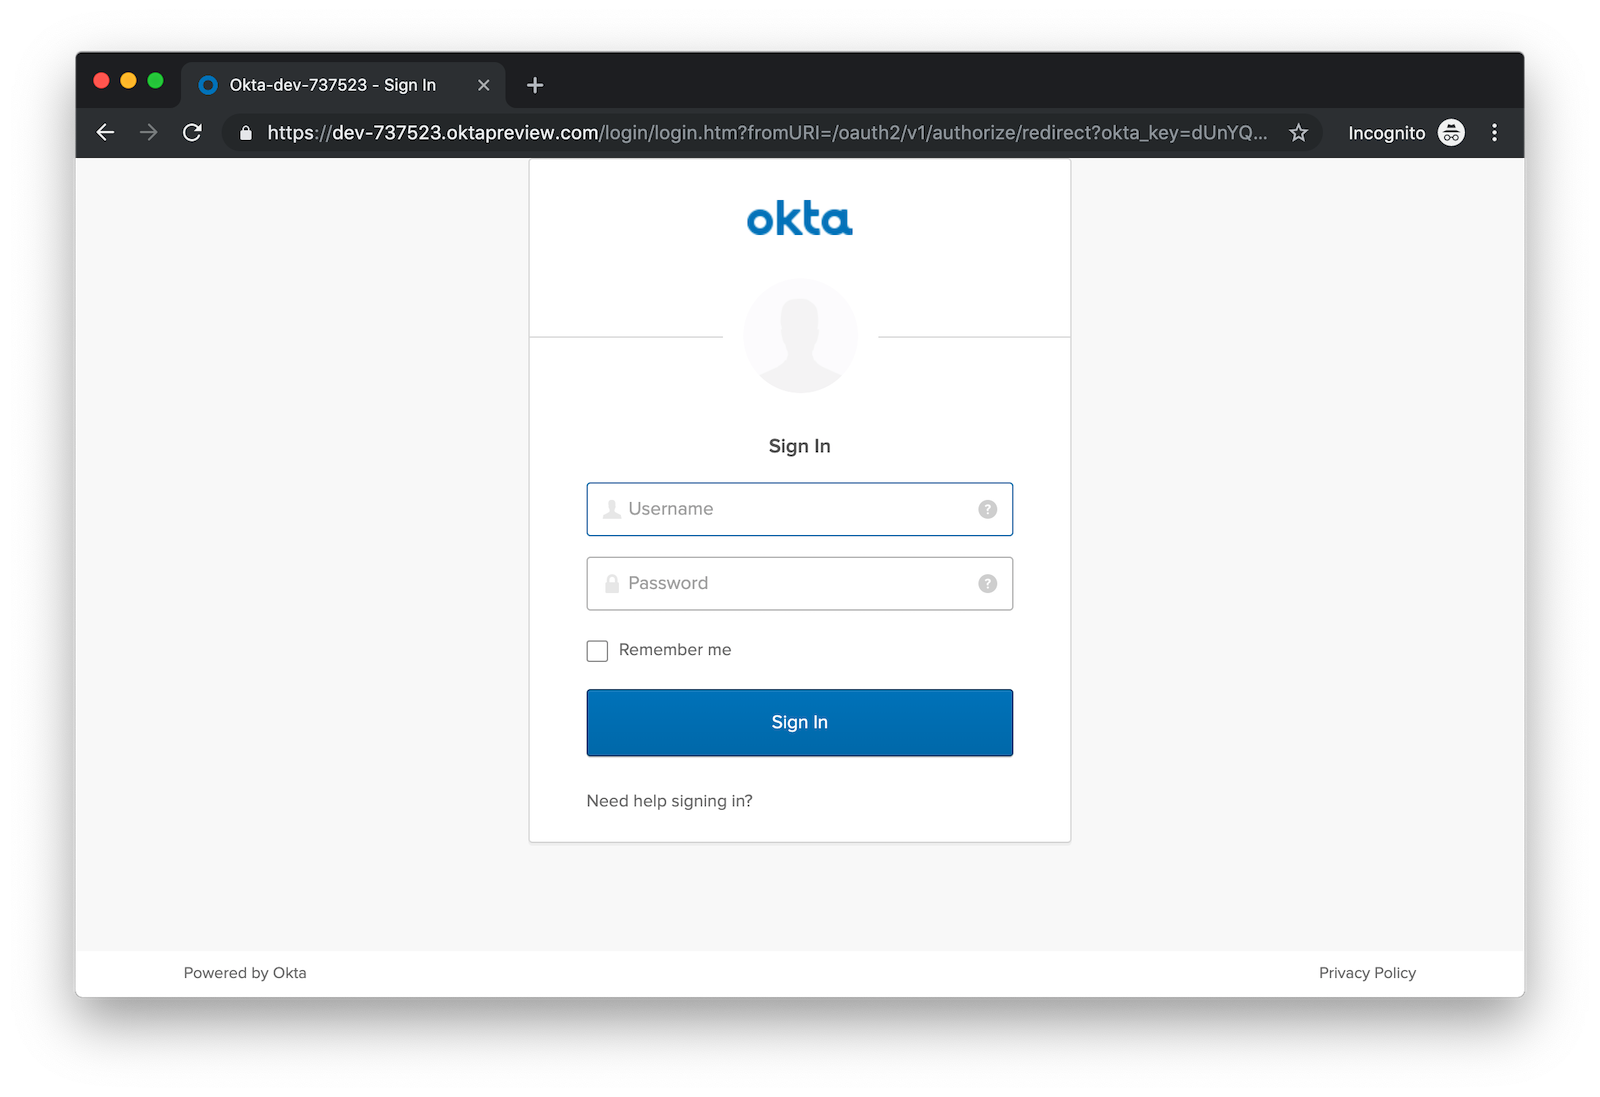Open the Privacy Policy link

pos(1366,973)
